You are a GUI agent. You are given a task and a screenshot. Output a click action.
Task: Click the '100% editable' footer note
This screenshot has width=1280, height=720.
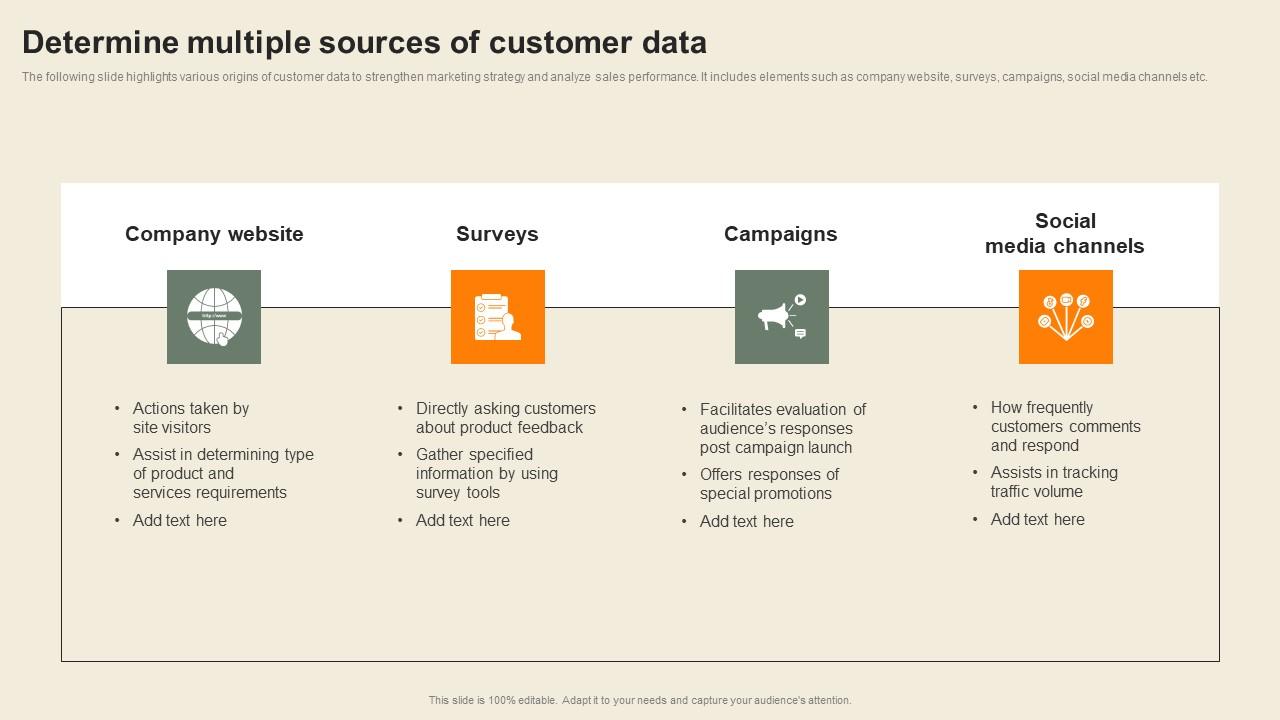pos(640,700)
